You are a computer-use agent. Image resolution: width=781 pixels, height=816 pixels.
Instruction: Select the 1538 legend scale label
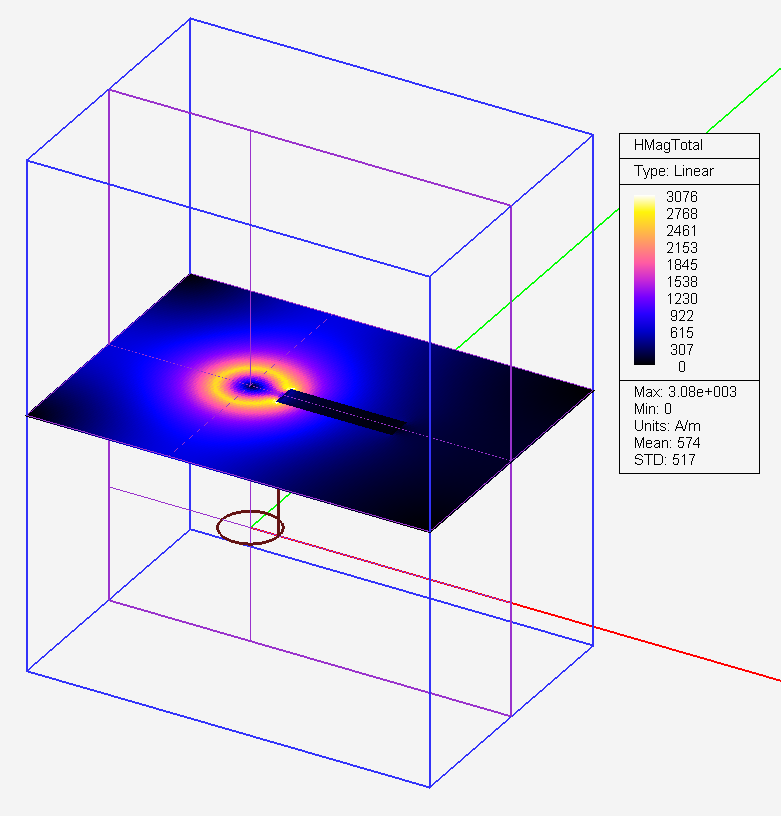(681, 282)
